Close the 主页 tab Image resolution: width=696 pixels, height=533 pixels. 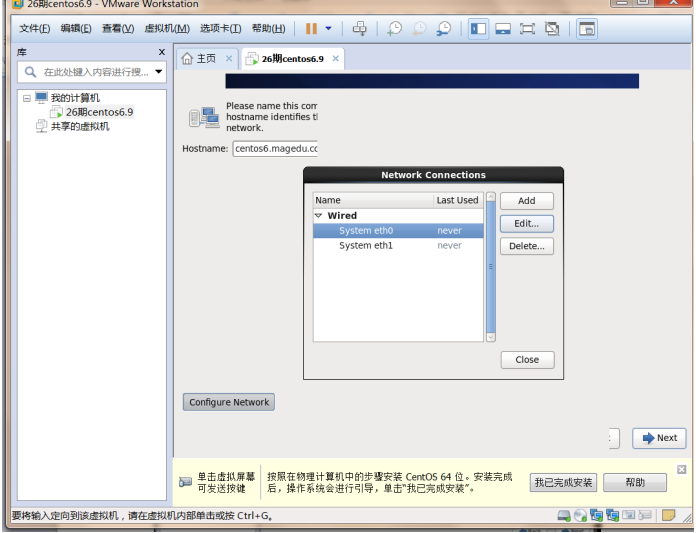point(229,59)
